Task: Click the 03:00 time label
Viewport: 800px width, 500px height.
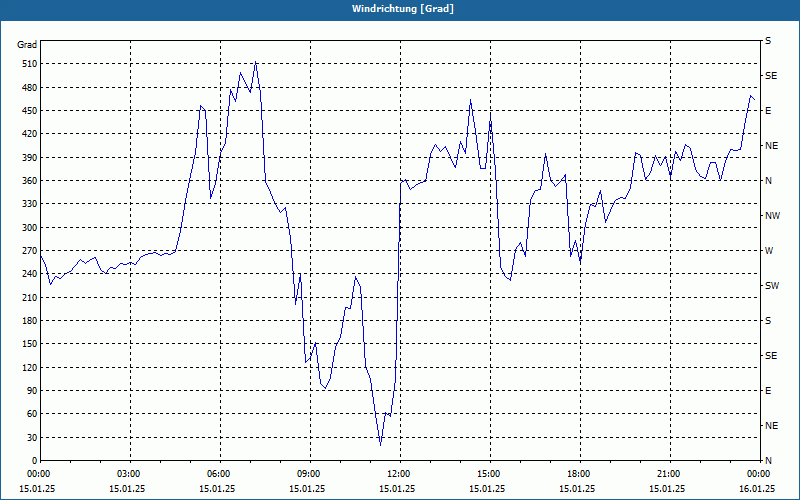Action: tap(130, 474)
